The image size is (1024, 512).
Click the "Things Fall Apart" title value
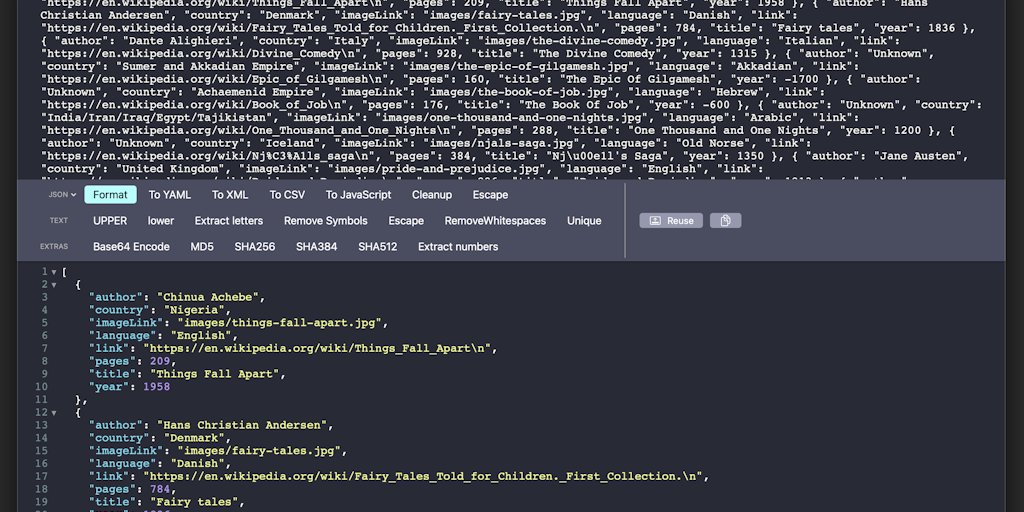(x=214, y=374)
